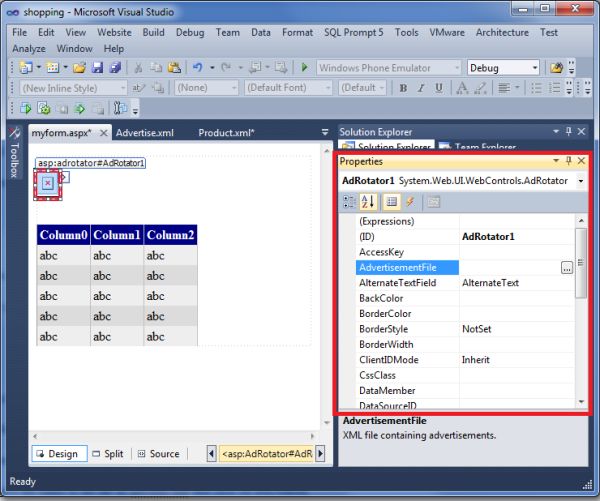Click the Start Debugging green arrow
The width and height of the screenshot is (600, 501).
tap(305, 68)
